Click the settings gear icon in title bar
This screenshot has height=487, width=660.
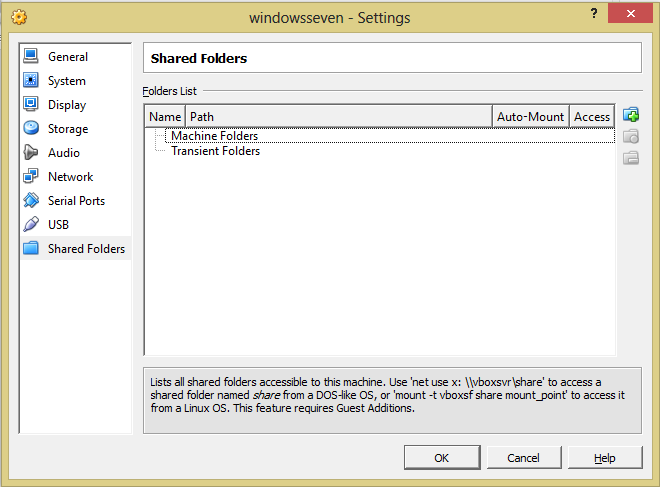19,18
